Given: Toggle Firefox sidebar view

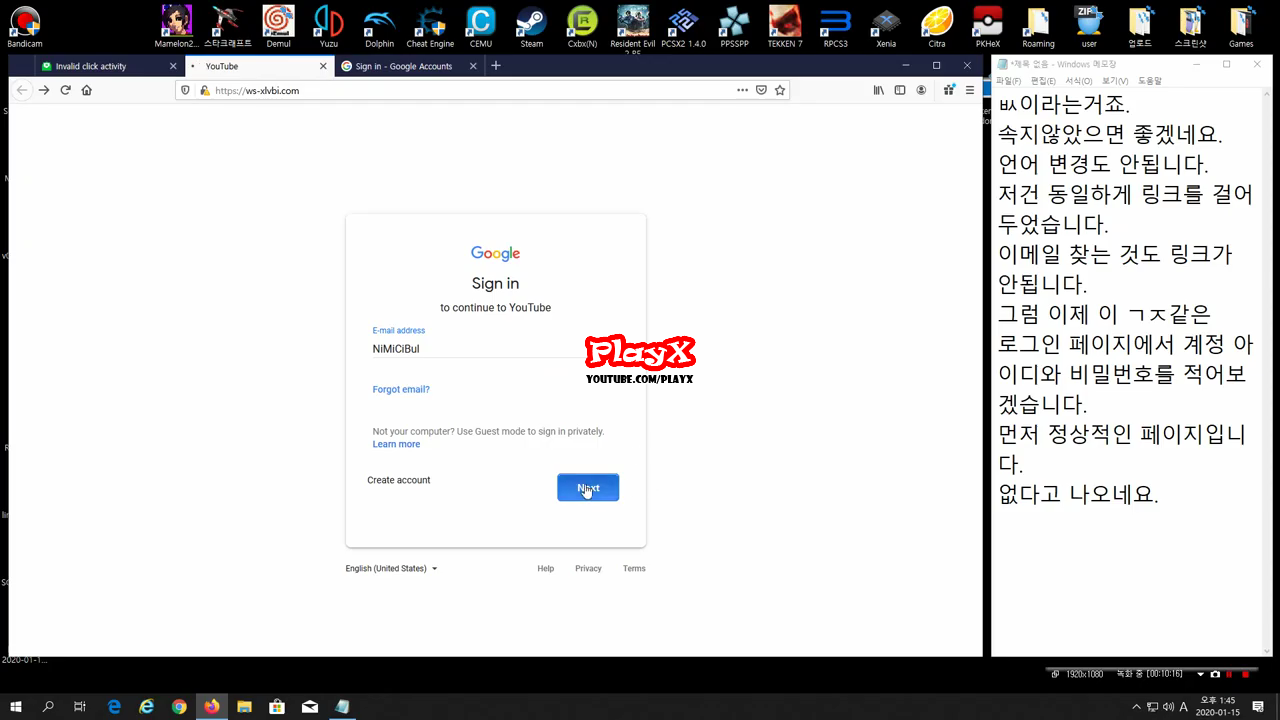Looking at the screenshot, I should click(x=900, y=90).
